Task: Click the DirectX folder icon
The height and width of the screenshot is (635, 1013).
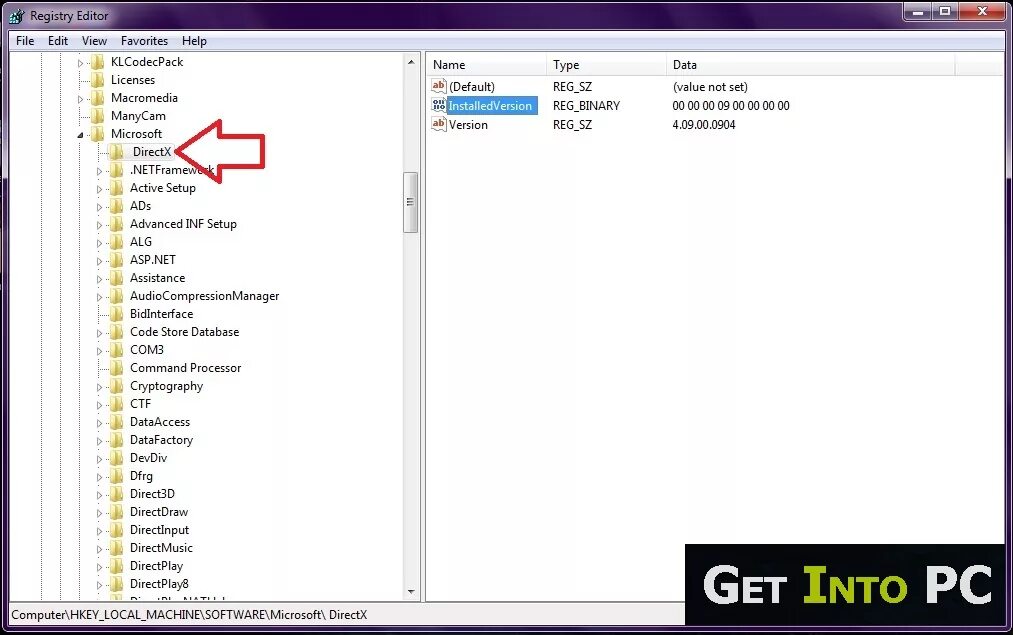Action: pos(116,152)
